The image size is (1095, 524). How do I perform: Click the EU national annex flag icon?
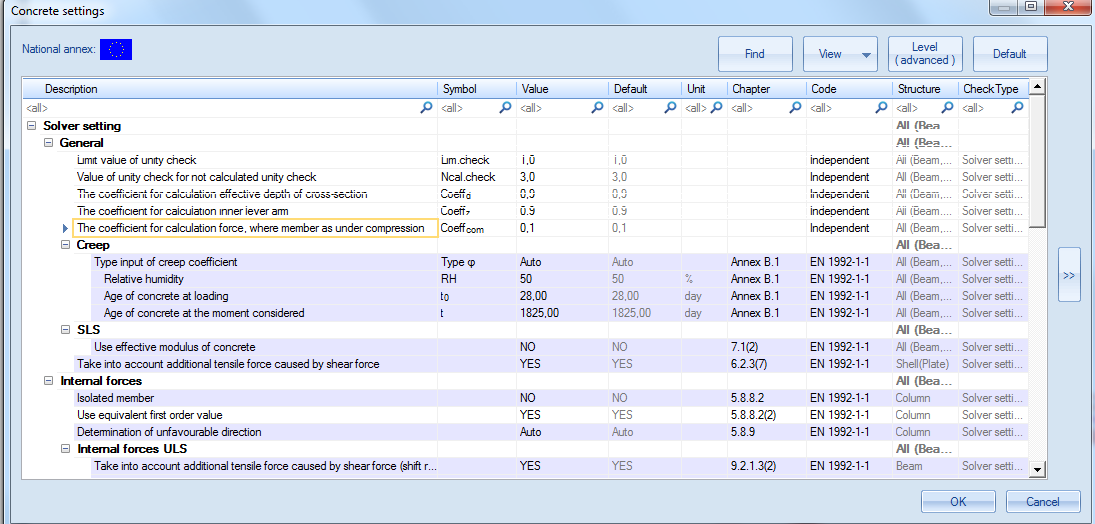[x=116, y=50]
